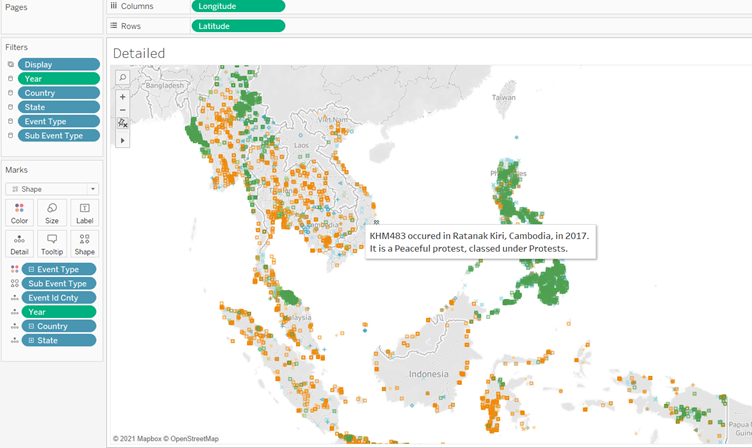Screen dimensions: 752x448
Task: Expand the Event Type pill in Marks
Action: (x=30, y=270)
